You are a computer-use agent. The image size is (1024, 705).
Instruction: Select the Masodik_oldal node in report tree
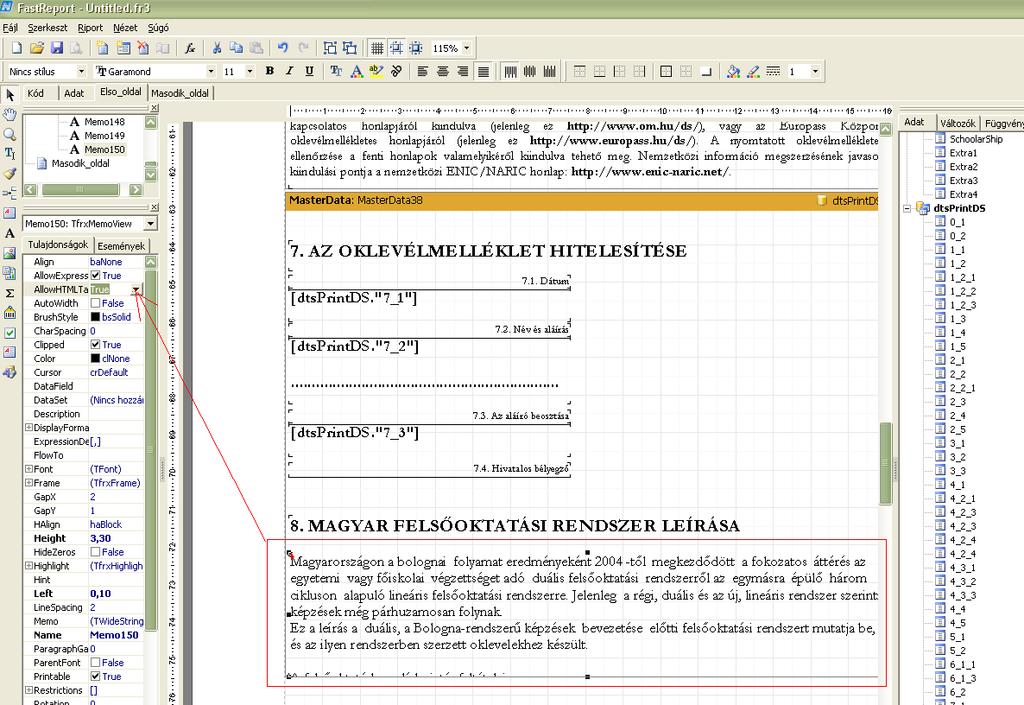(x=80, y=163)
